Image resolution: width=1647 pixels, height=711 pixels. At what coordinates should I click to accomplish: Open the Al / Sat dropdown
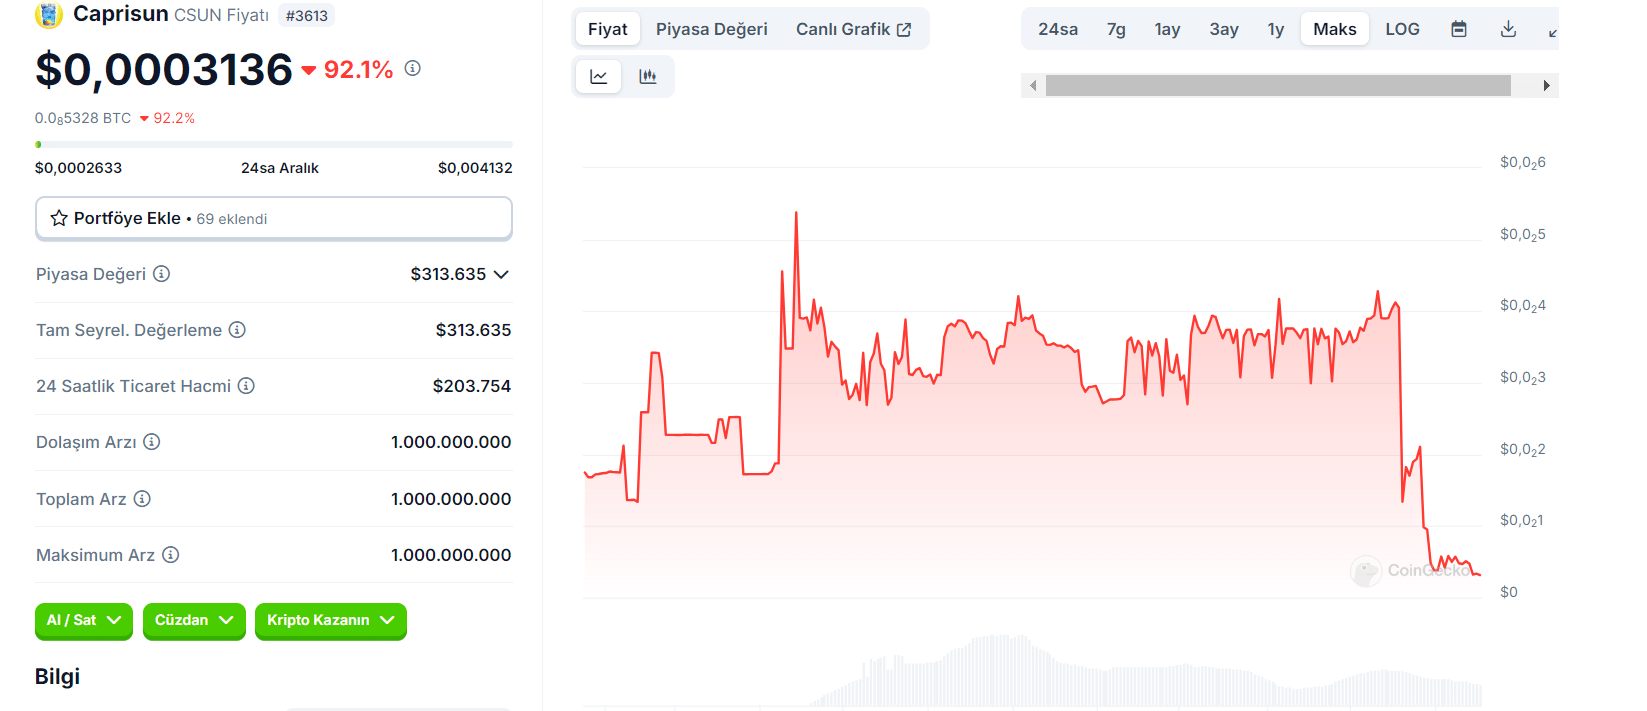(84, 620)
